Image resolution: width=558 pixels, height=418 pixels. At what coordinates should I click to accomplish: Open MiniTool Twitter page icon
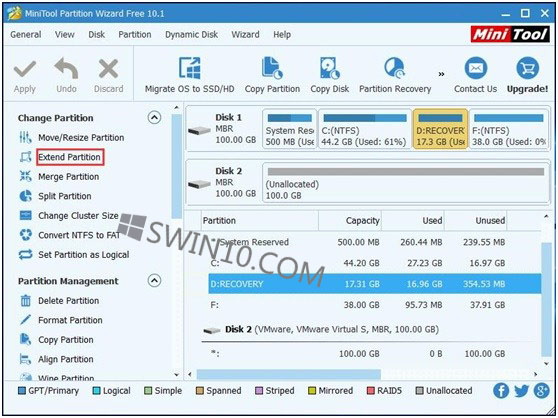[521, 391]
